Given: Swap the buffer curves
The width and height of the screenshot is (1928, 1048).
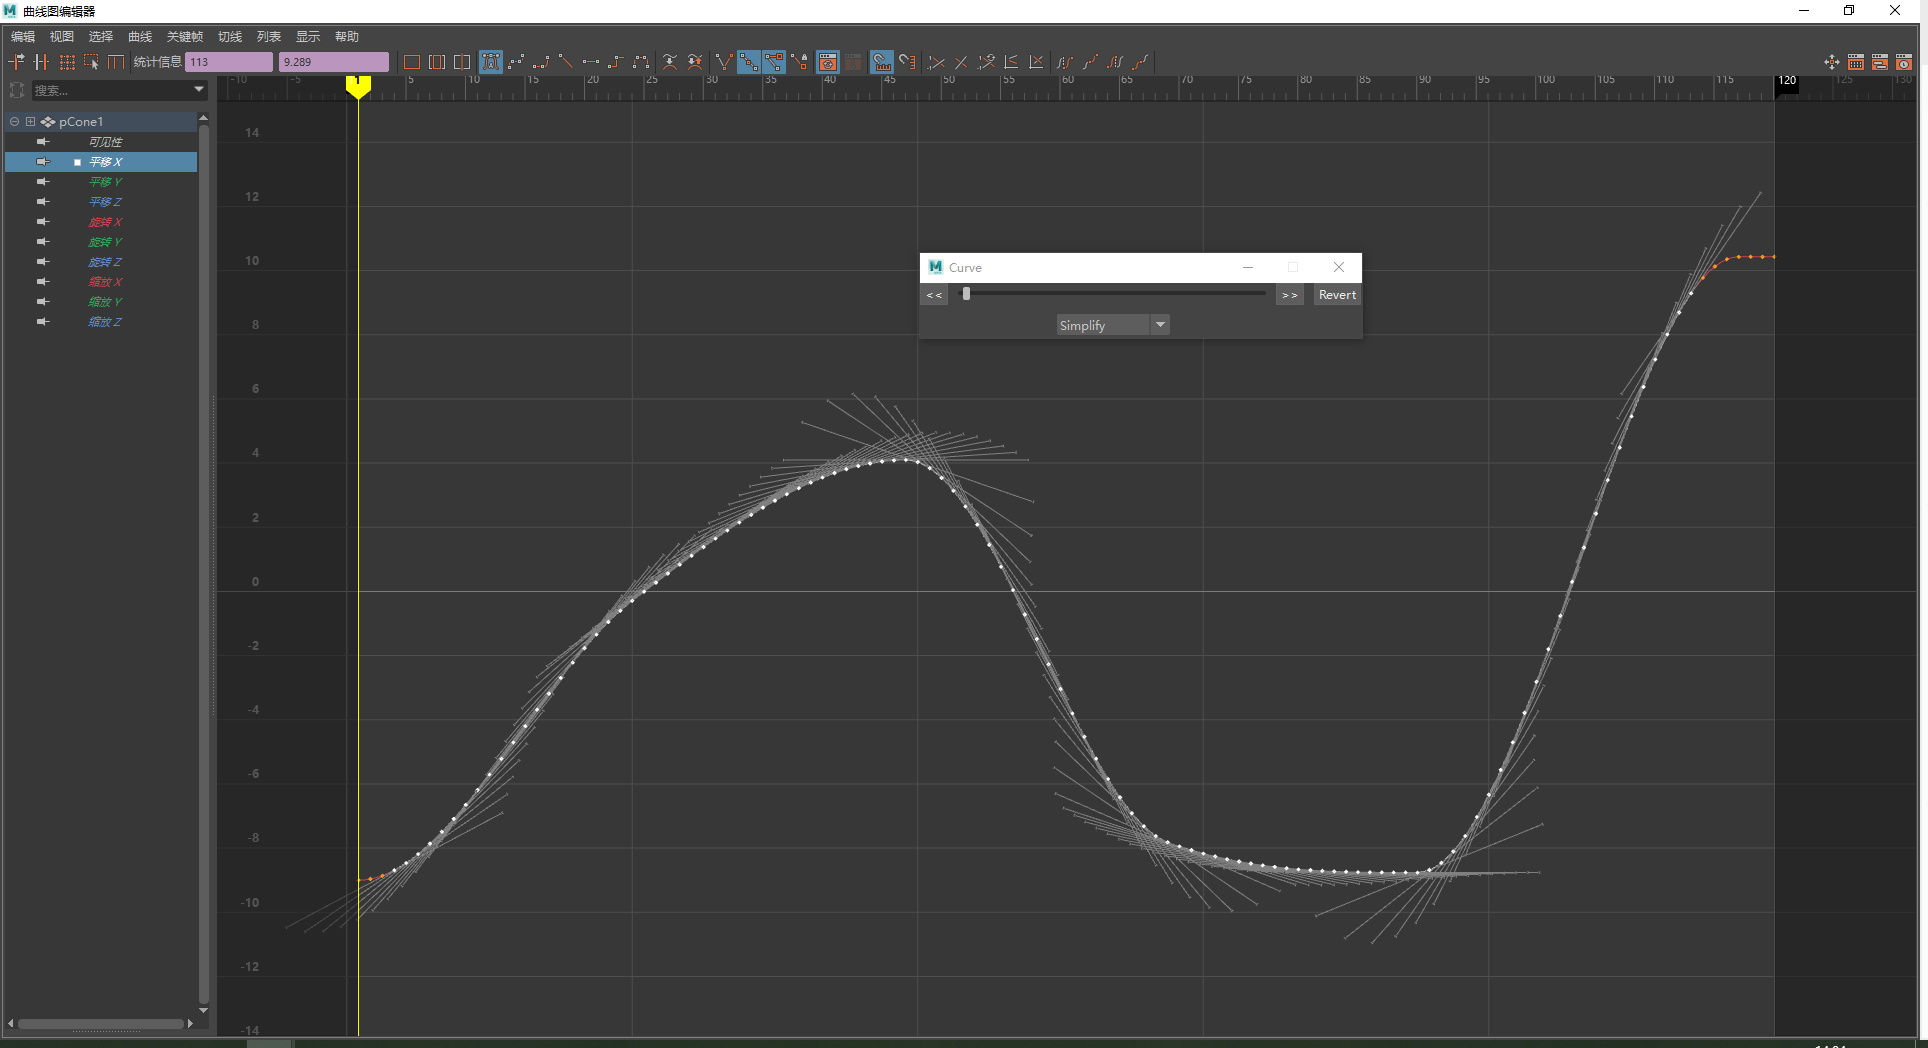Looking at the screenshot, I should [694, 62].
